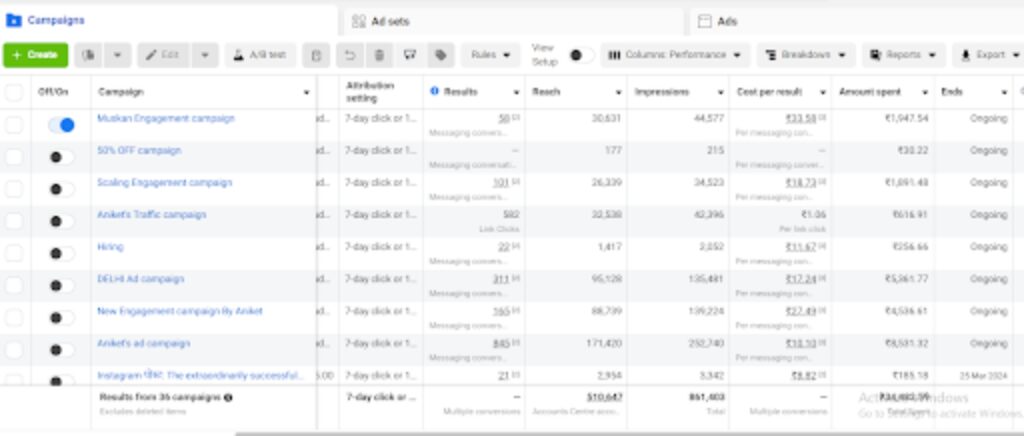
Task: Check the Muskan Engagement campaign row checkbox
Action: [14, 125]
